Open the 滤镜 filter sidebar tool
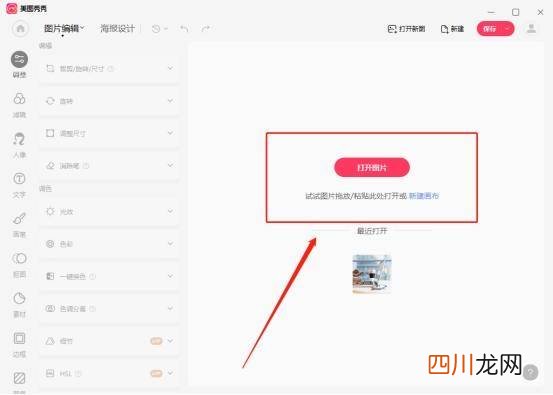Screen dimensions: 553x395 (19, 105)
